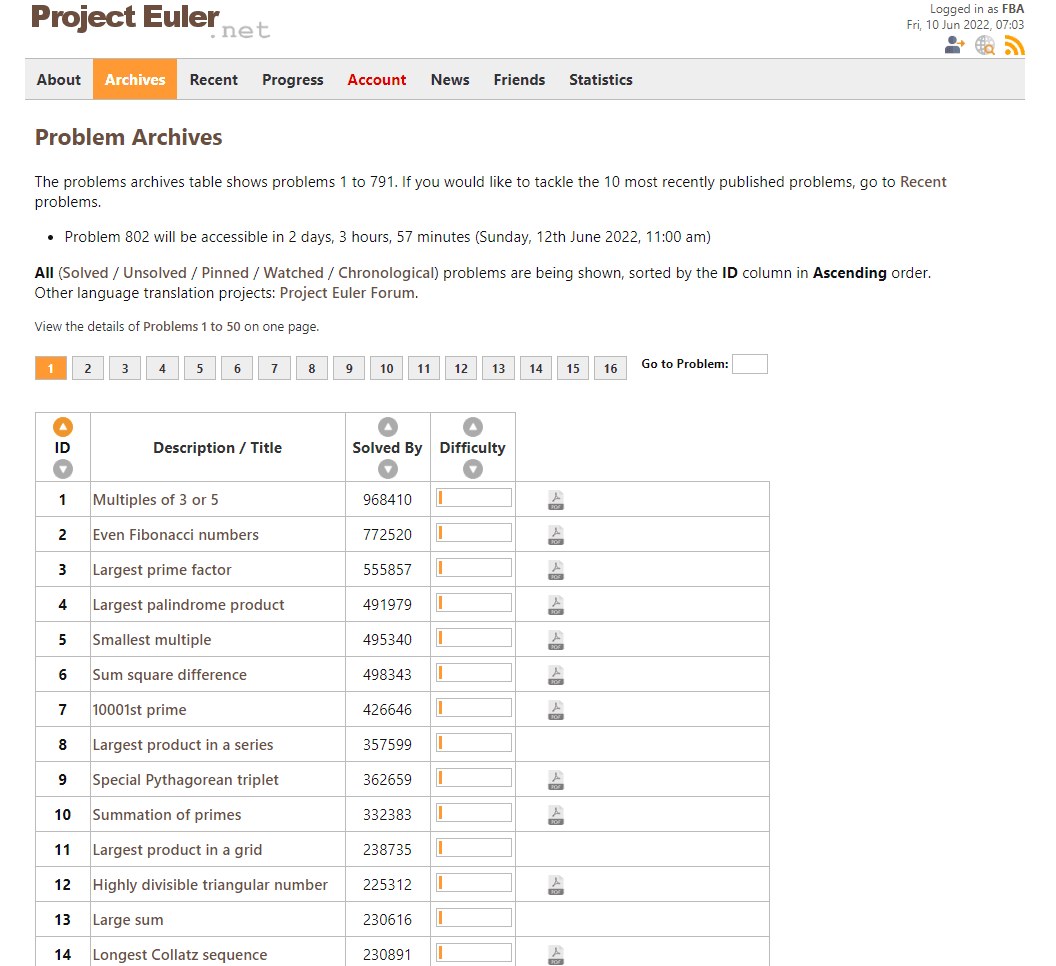Open problem Multiples of 3 or 5
The width and height of the screenshot is (1056, 966).
click(x=156, y=500)
